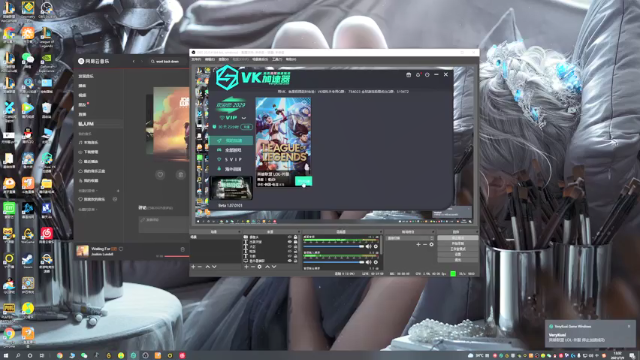Viewport: 640px width, 360px height.
Task: Open Steam from the desktop icons
Action: [28, 261]
